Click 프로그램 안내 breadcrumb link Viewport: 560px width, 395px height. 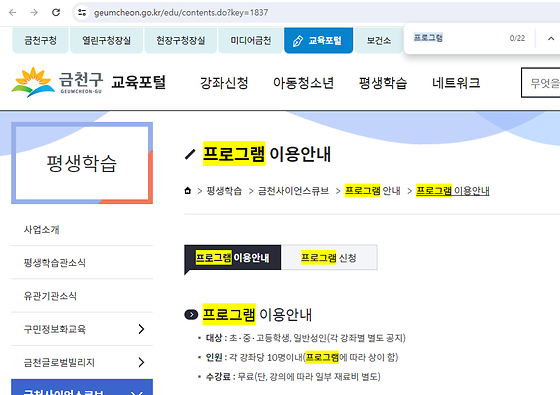click(372, 191)
